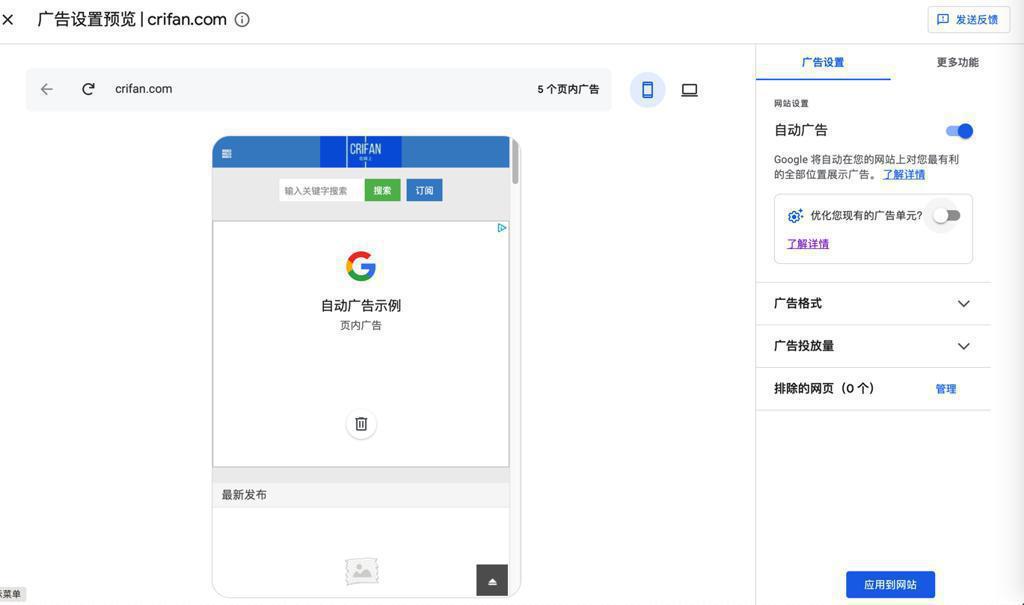Viewport: 1024px width, 605px height.
Task: Click the AdChoices icon on sample ad
Action: 502,228
